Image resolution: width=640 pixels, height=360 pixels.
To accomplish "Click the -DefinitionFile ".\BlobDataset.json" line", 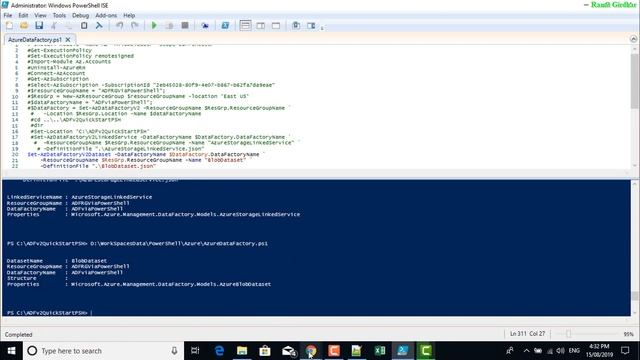I will (x=98, y=166).
